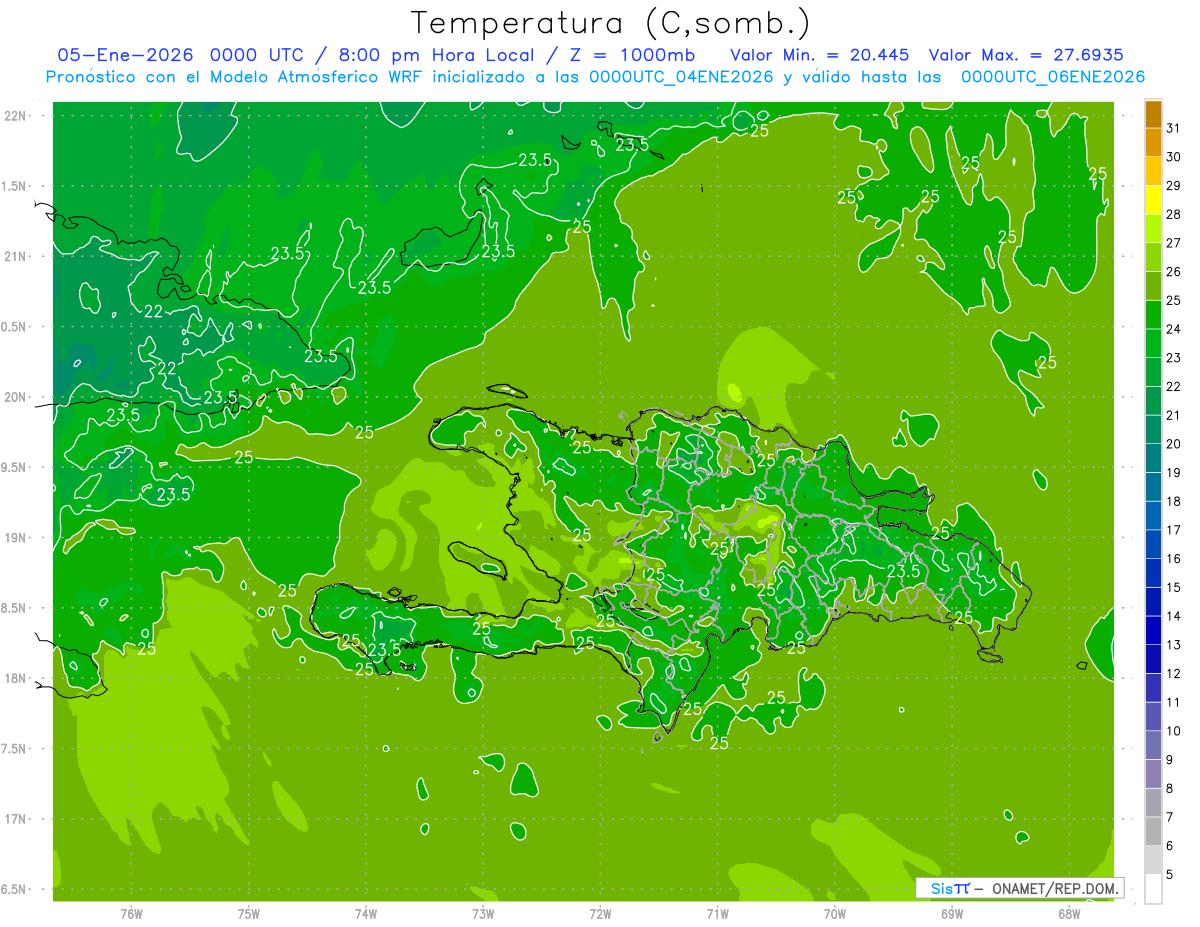This screenshot has height=927, width=1200.
Task: Click the valid-until stamp "0000UTC_06ENE2026"
Action: pos(1053,77)
